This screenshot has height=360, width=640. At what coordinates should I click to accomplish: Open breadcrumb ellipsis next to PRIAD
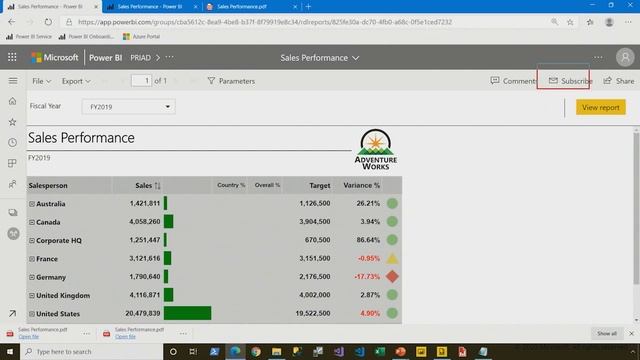(169, 57)
